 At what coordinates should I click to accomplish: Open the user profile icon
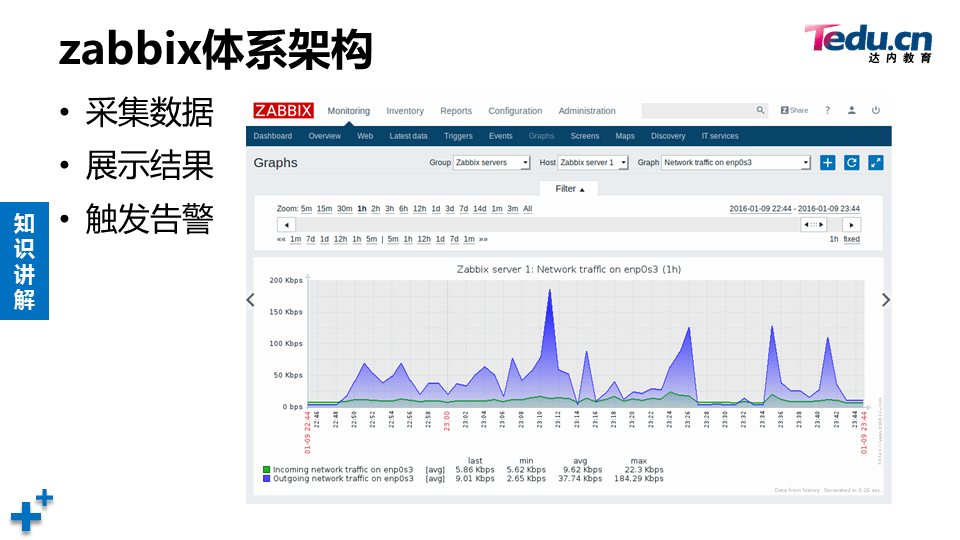(851, 110)
